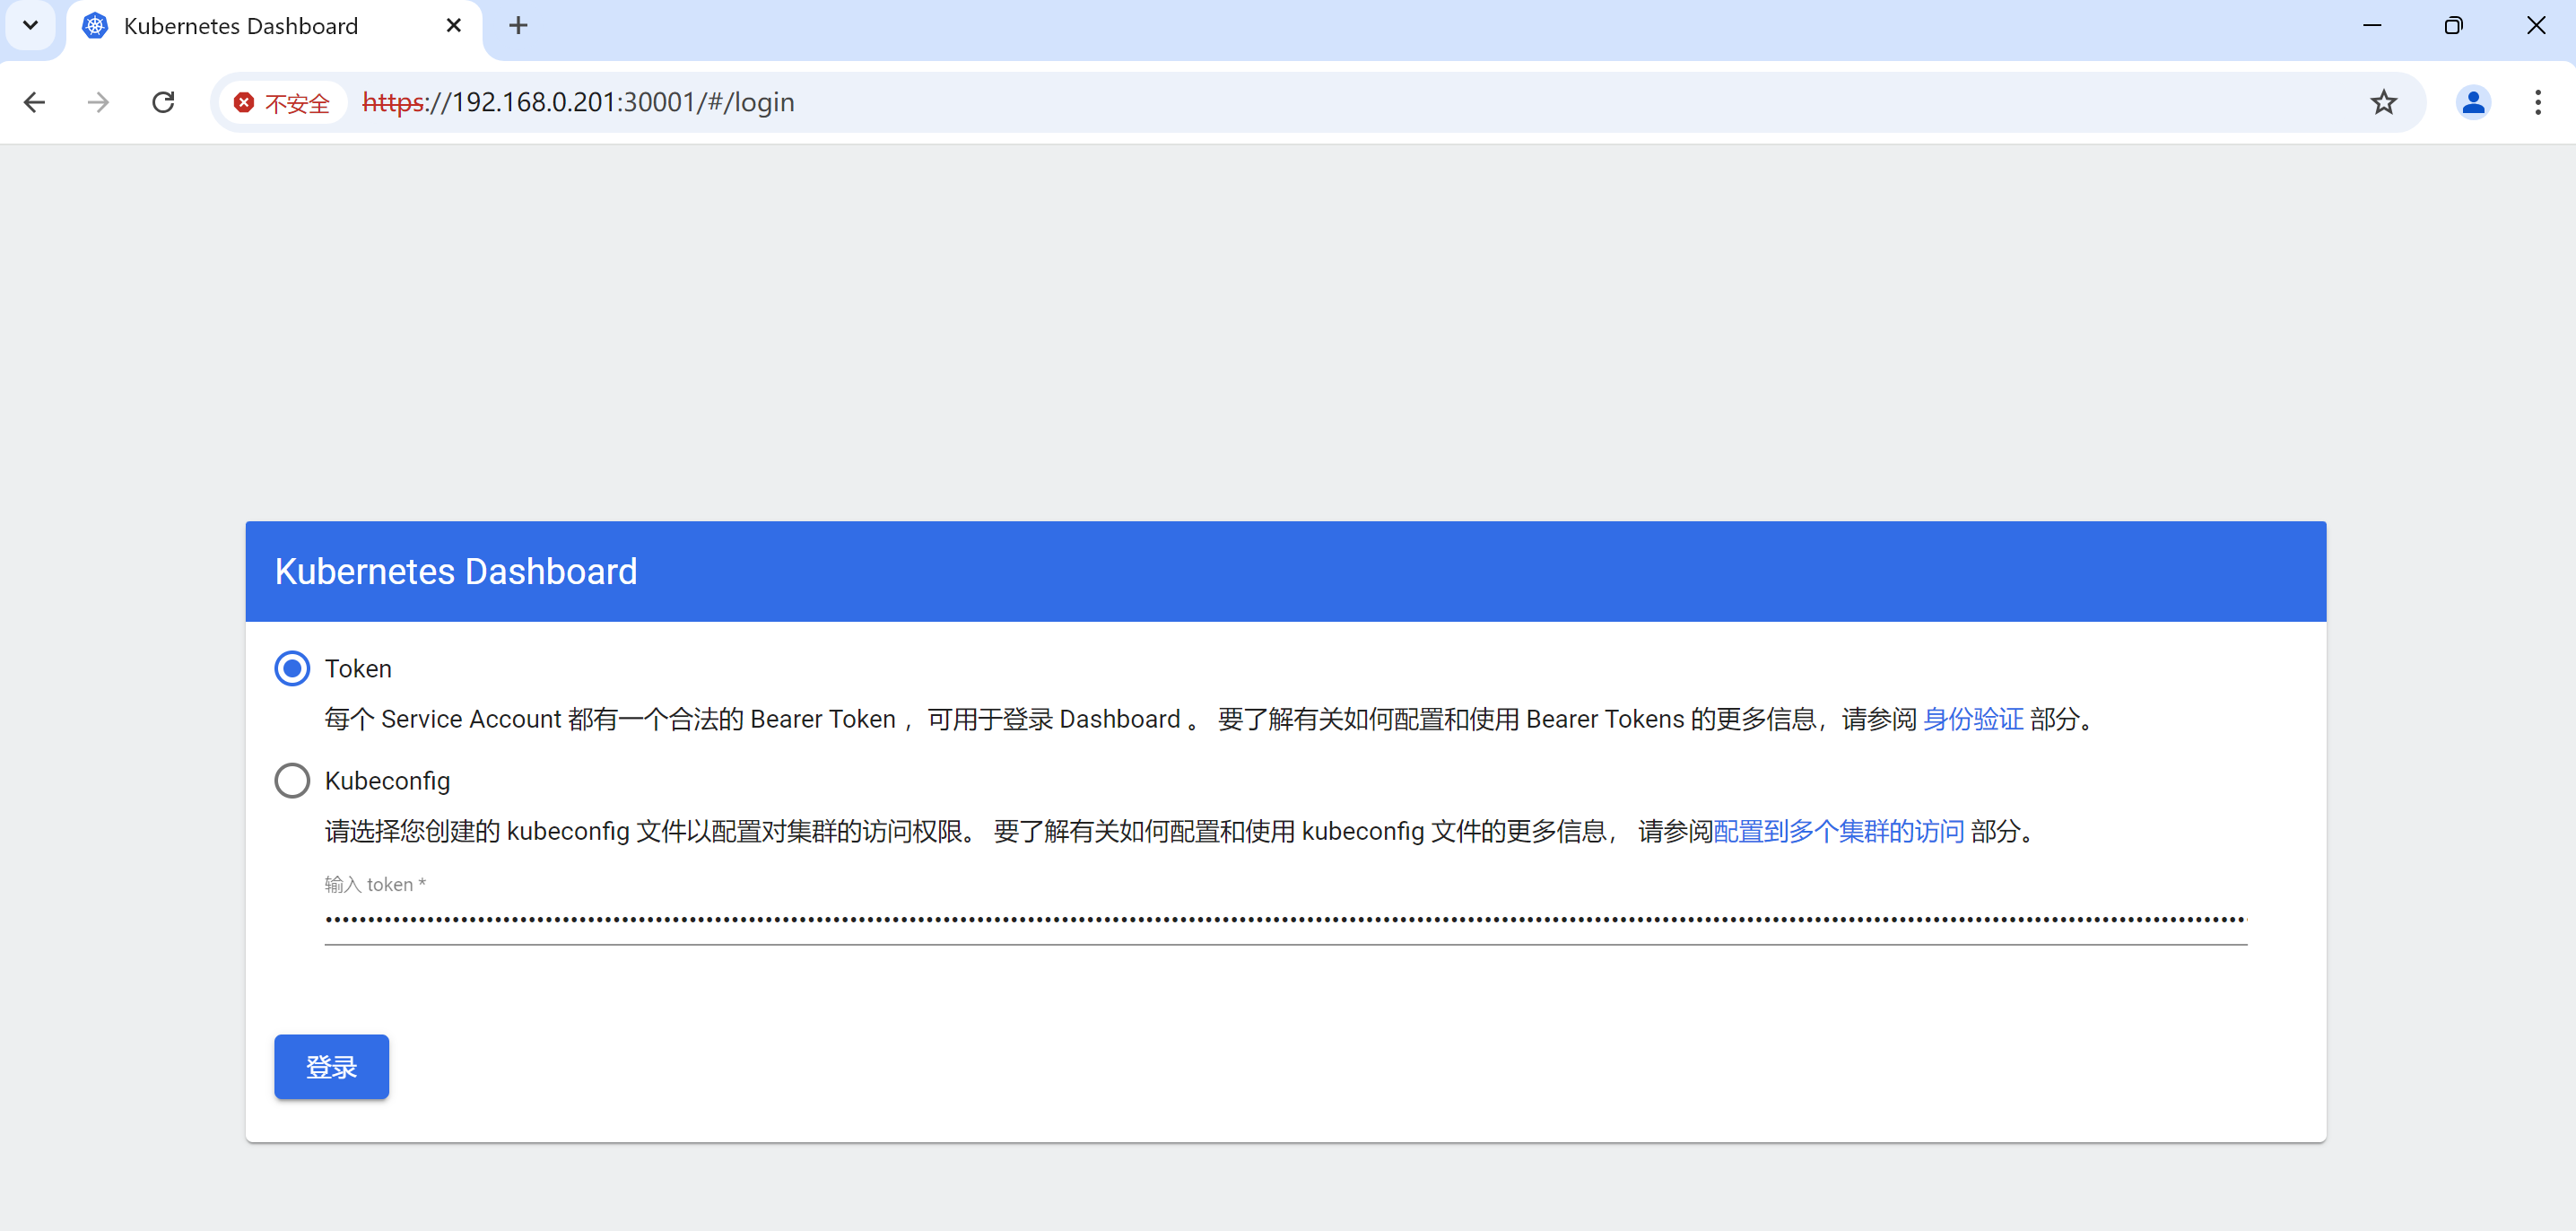Open the 身份验证 link

pyautogui.click(x=1972, y=719)
